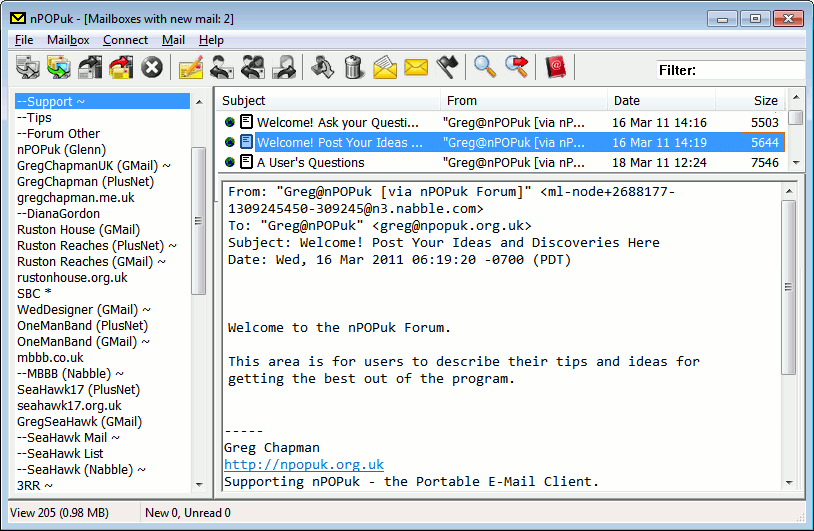Click document icon of 'A User's Questions' row
Screen dimensions: 814x531
coord(246,162)
